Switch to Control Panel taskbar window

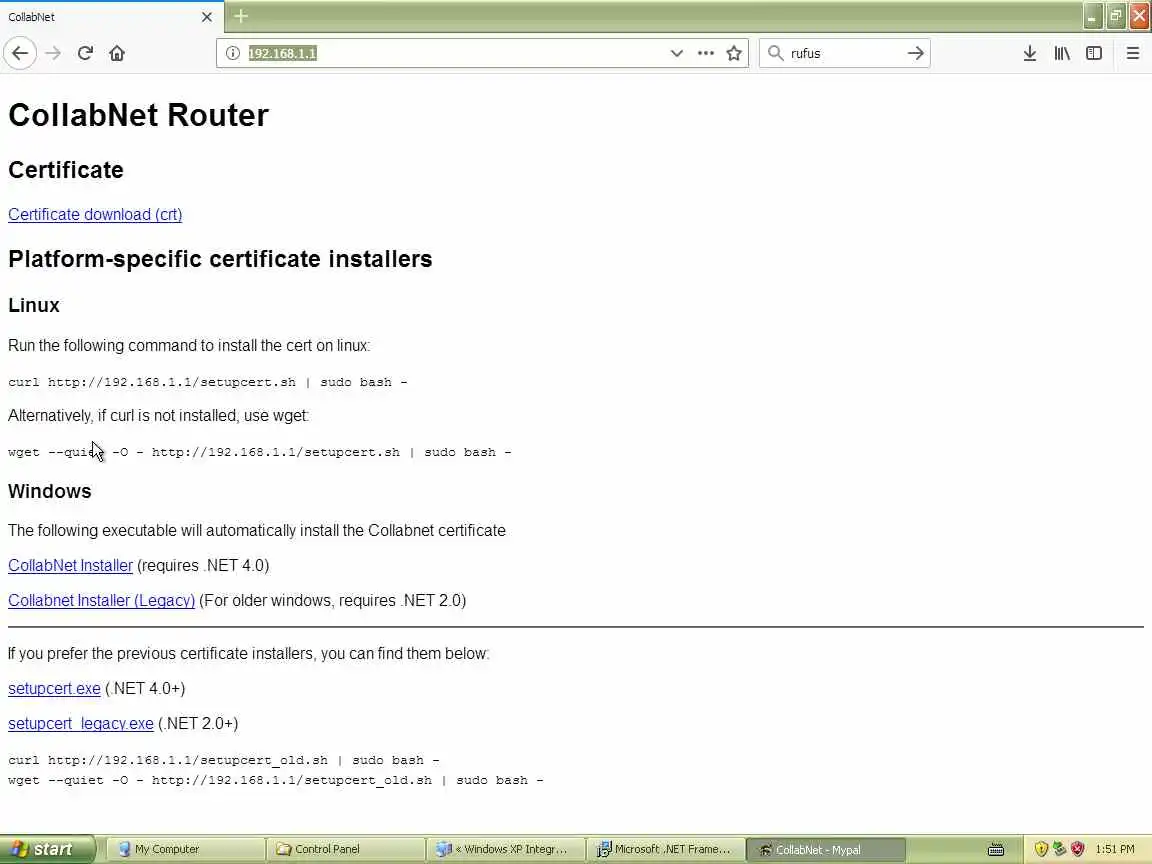[x=345, y=849]
